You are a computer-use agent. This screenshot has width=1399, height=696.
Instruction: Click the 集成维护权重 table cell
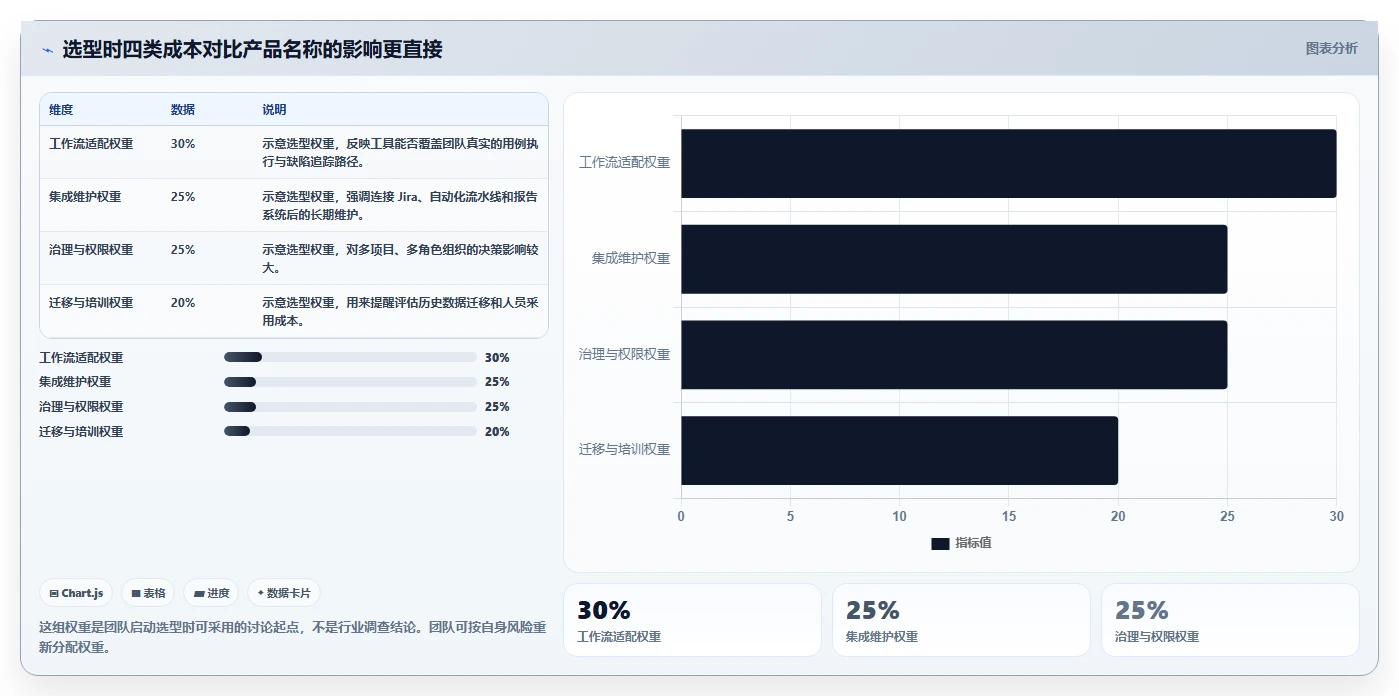click(x=85, y=197)
